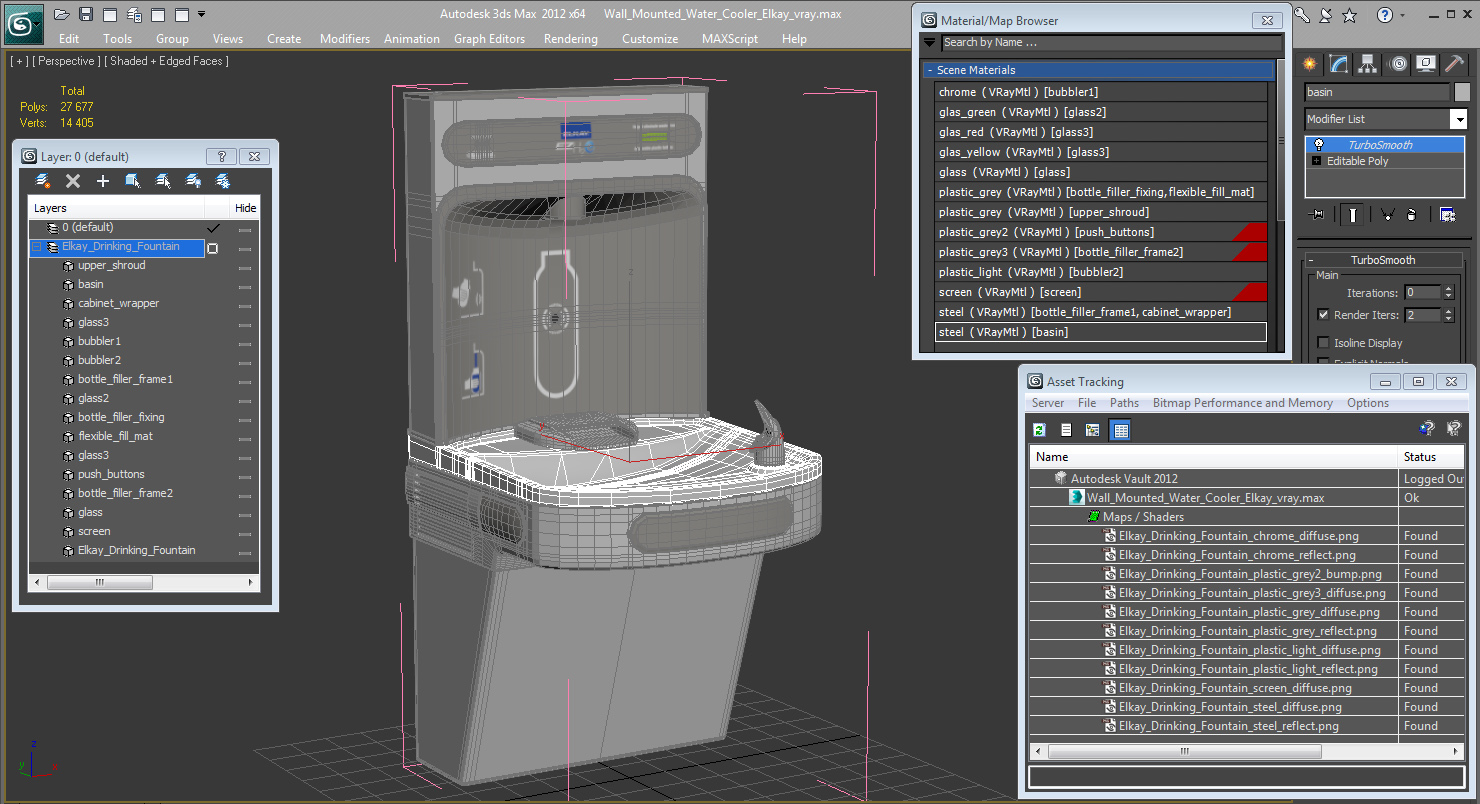This screenshot has height=804, width=1480.
Task: Click Freeze/Unfreeze All Layers icon
Action: (x=223, y=181)
